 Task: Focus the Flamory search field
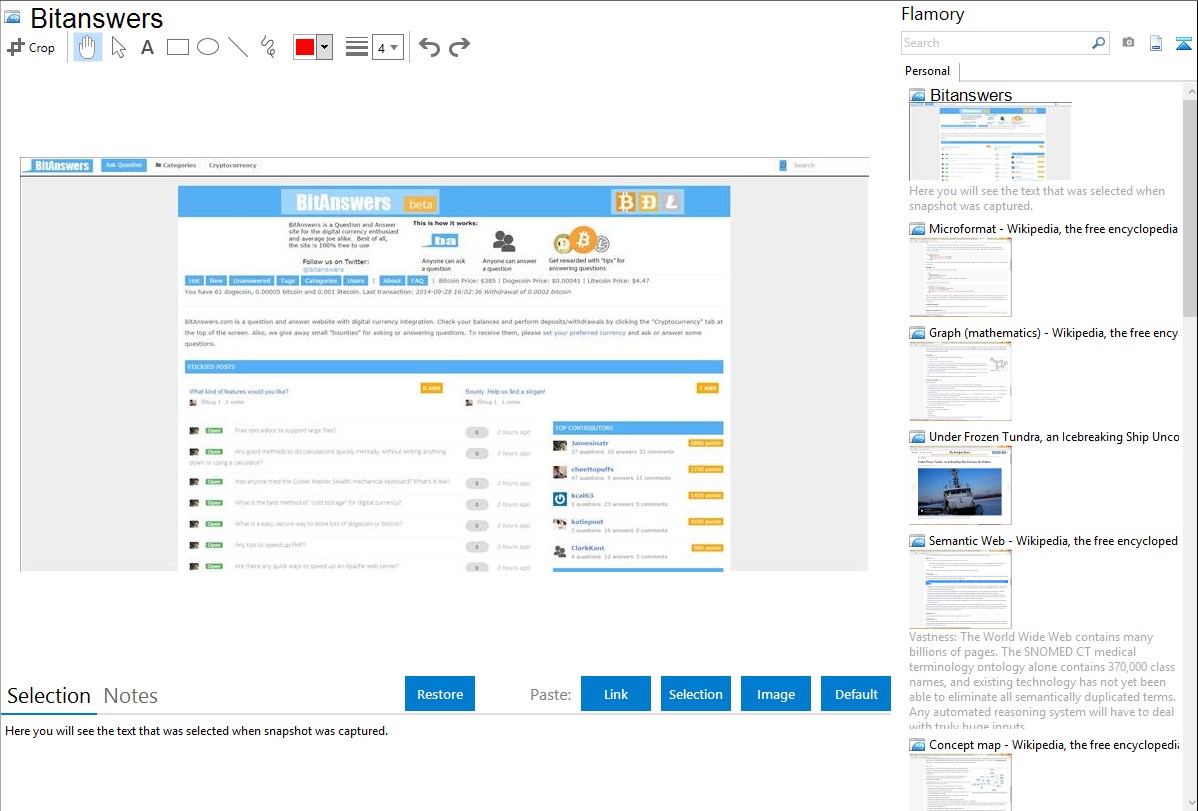pyautogui.click(x=995, y=43)
